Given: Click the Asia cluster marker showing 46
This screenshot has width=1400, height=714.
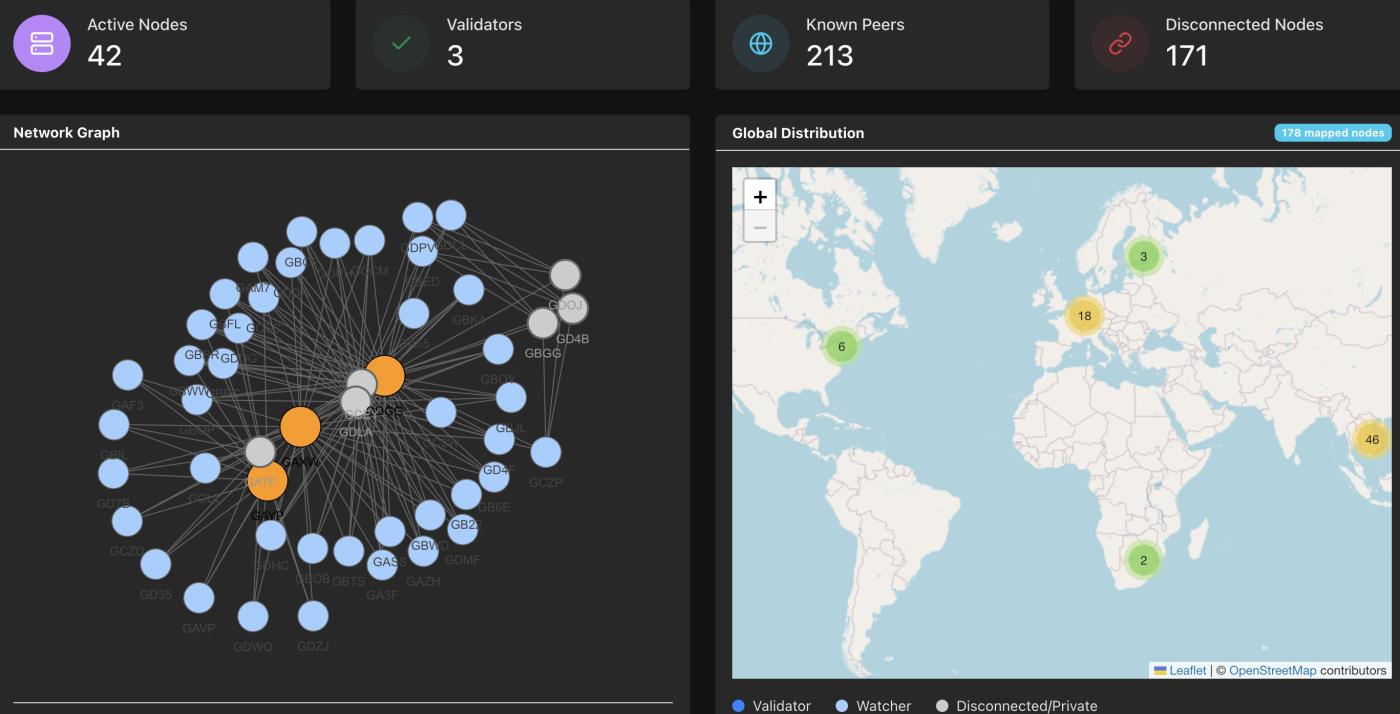Looking at the screenshot, I should click(x=1373, y=438).
